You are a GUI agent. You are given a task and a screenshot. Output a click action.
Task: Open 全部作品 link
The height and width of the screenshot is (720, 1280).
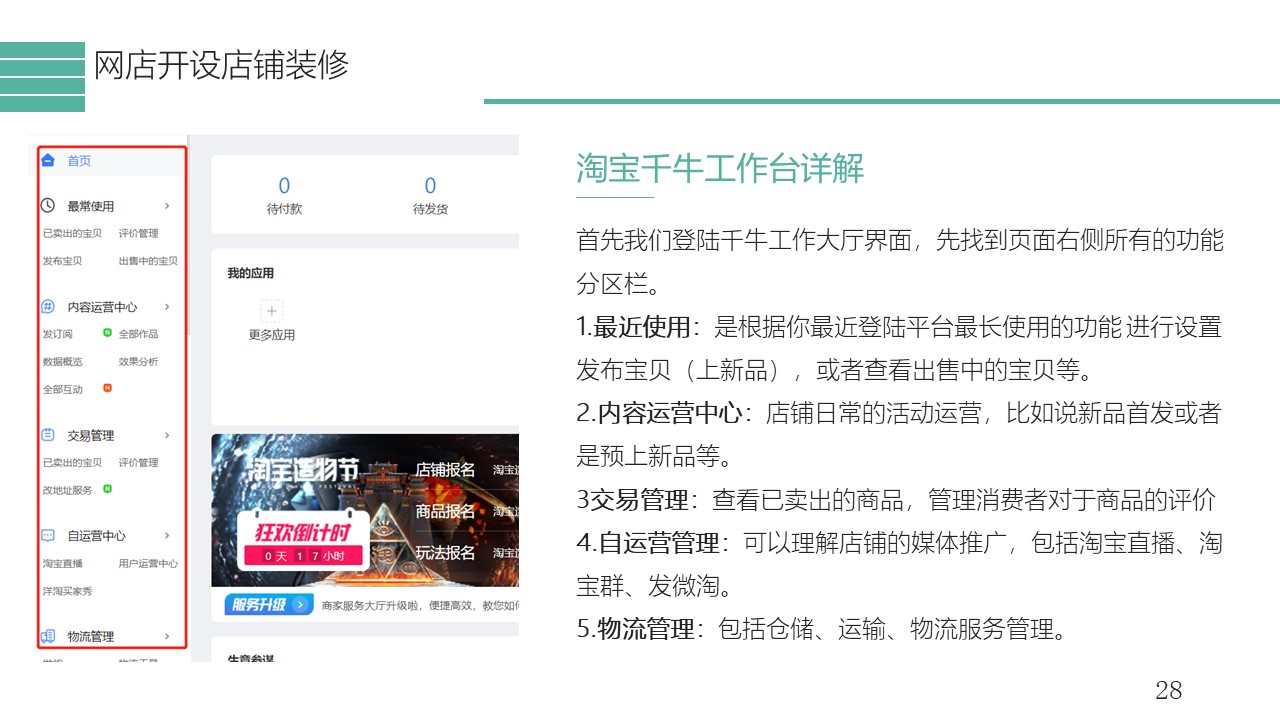(139, 334)
